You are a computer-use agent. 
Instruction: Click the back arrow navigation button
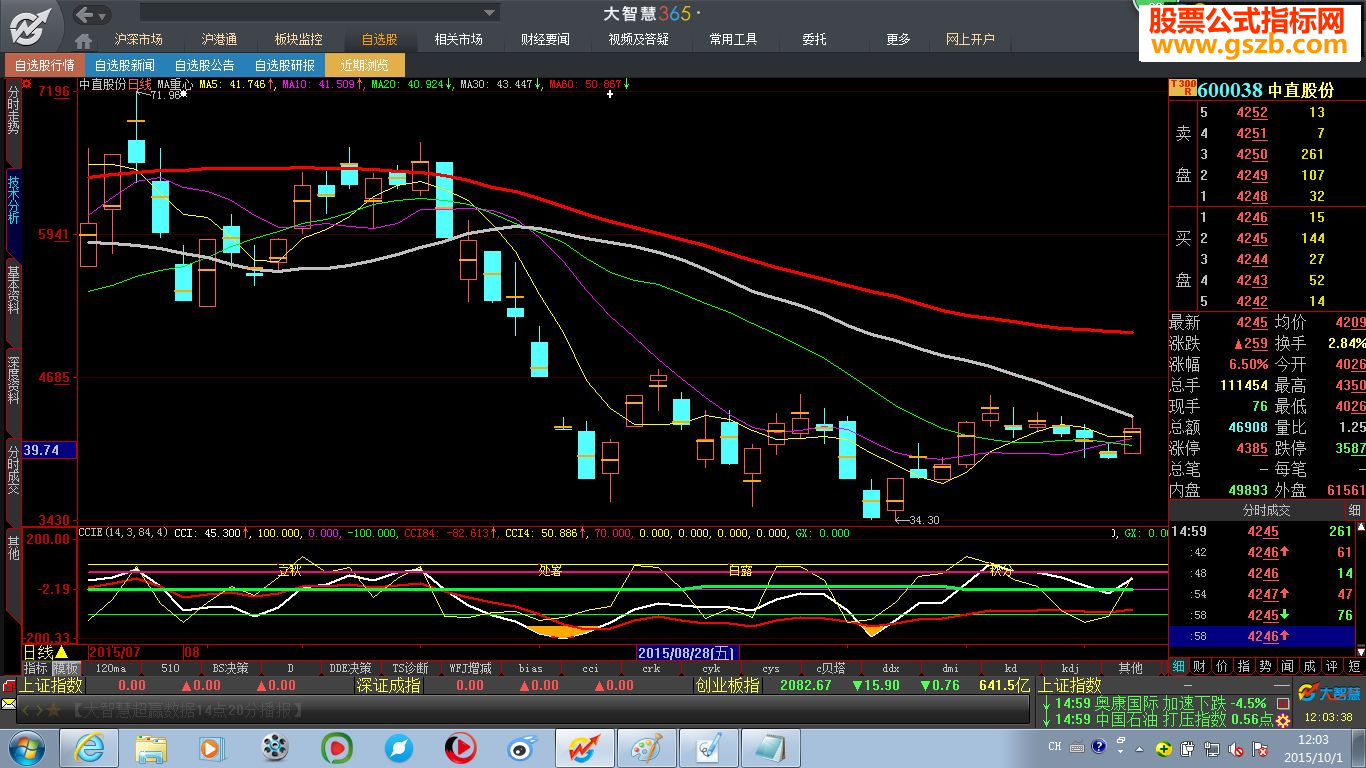[x=84, y=14]
